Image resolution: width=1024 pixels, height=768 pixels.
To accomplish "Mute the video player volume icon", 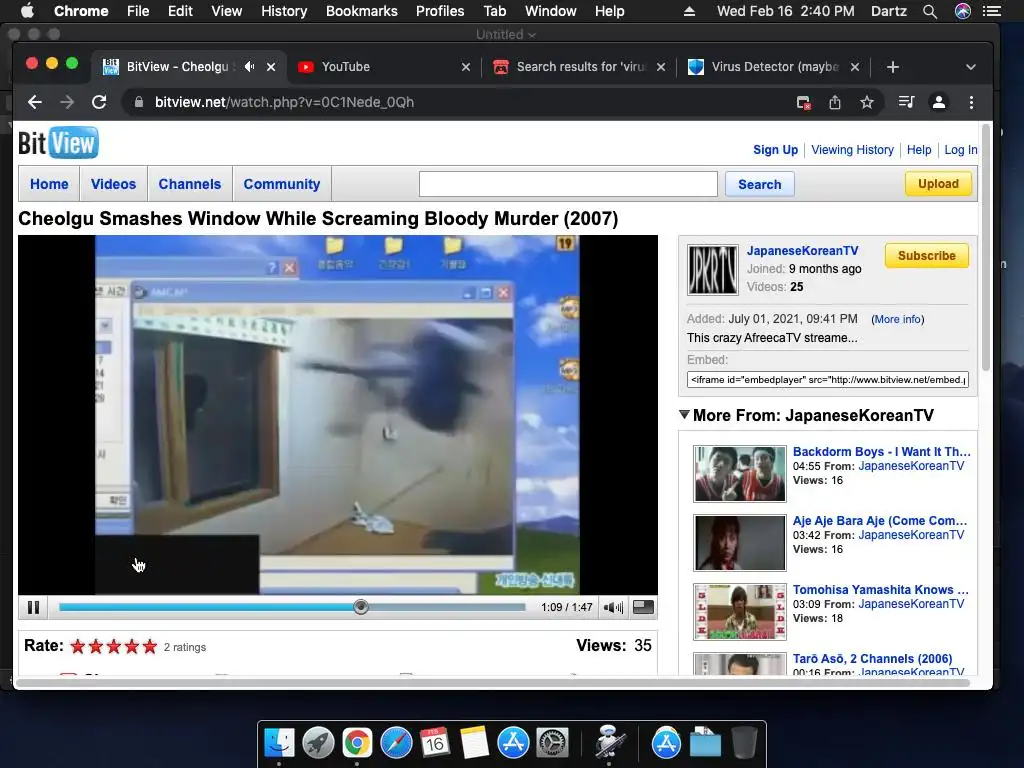I will coord(613,607).
